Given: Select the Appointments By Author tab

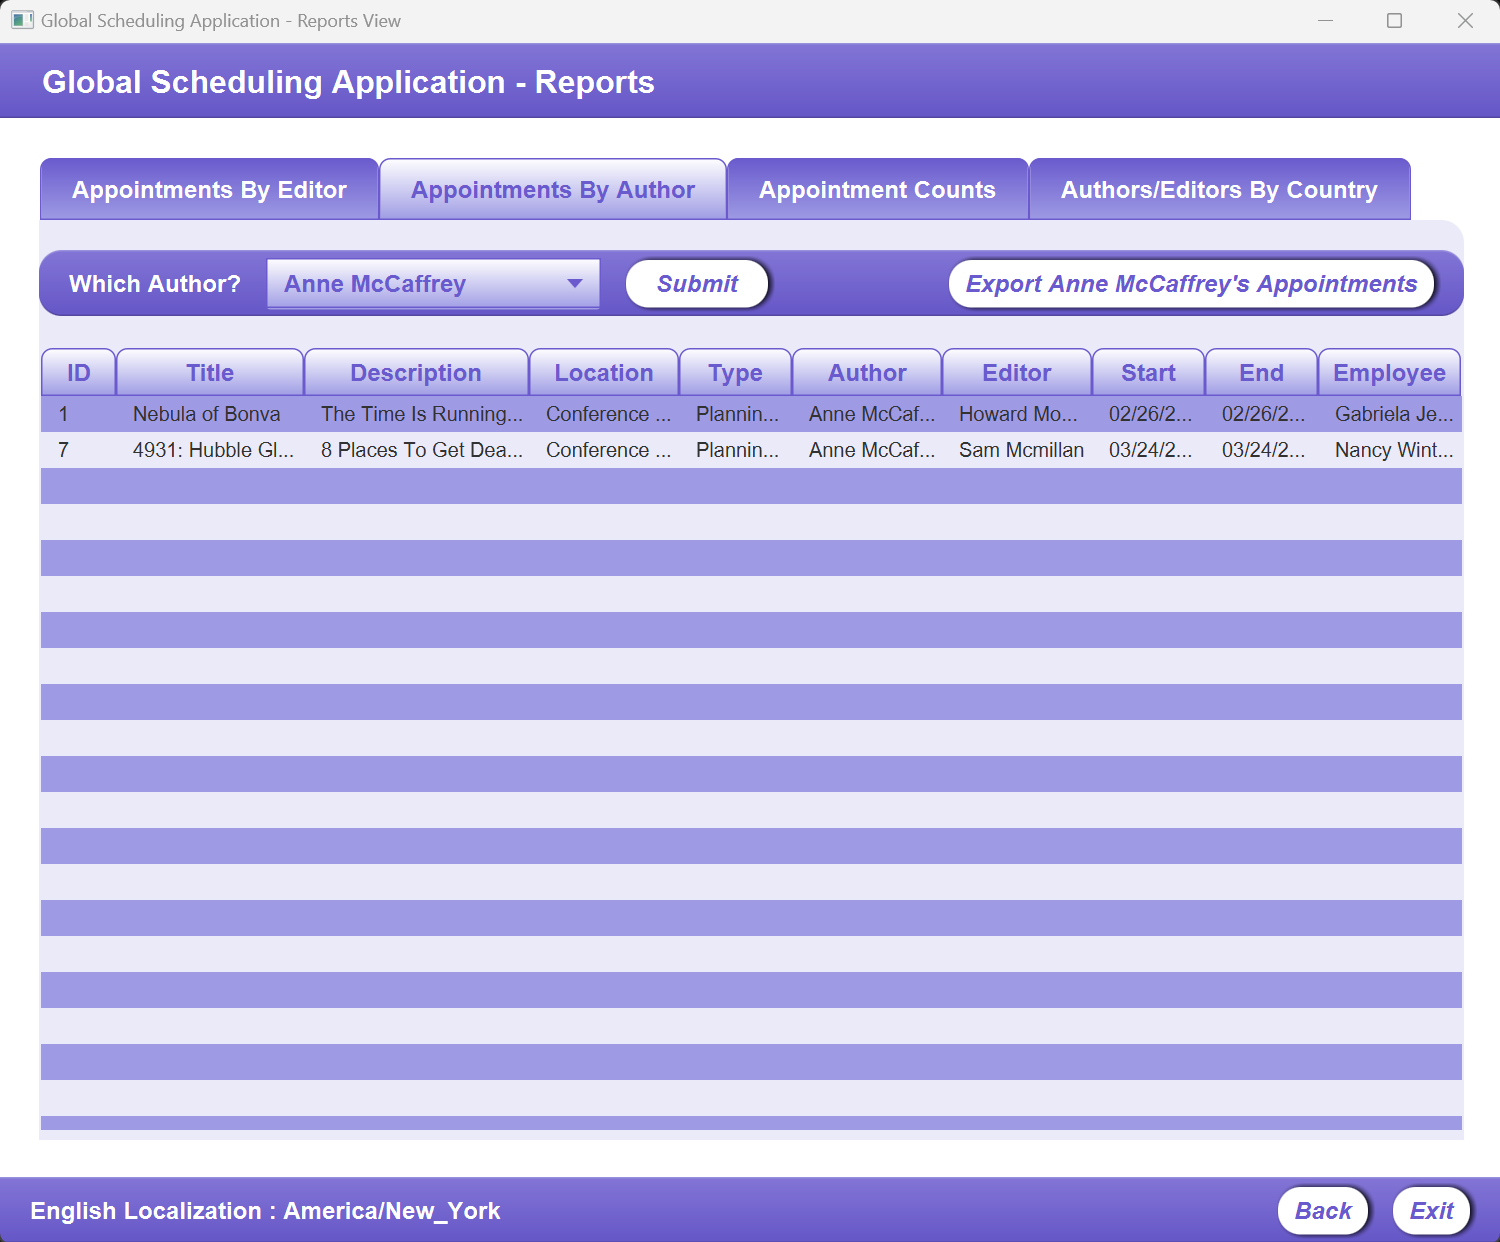Looking at the screenshot, I should [553, 189].
